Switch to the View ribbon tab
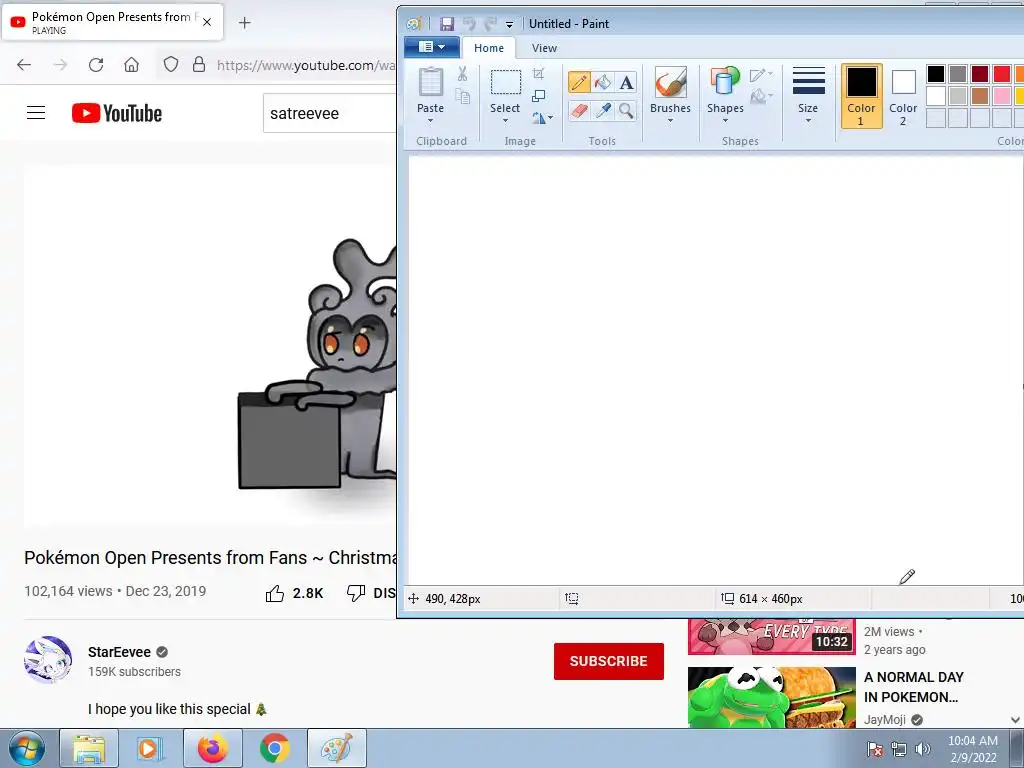The height and width of the screenshot is (768, 1024). point(544,48)
